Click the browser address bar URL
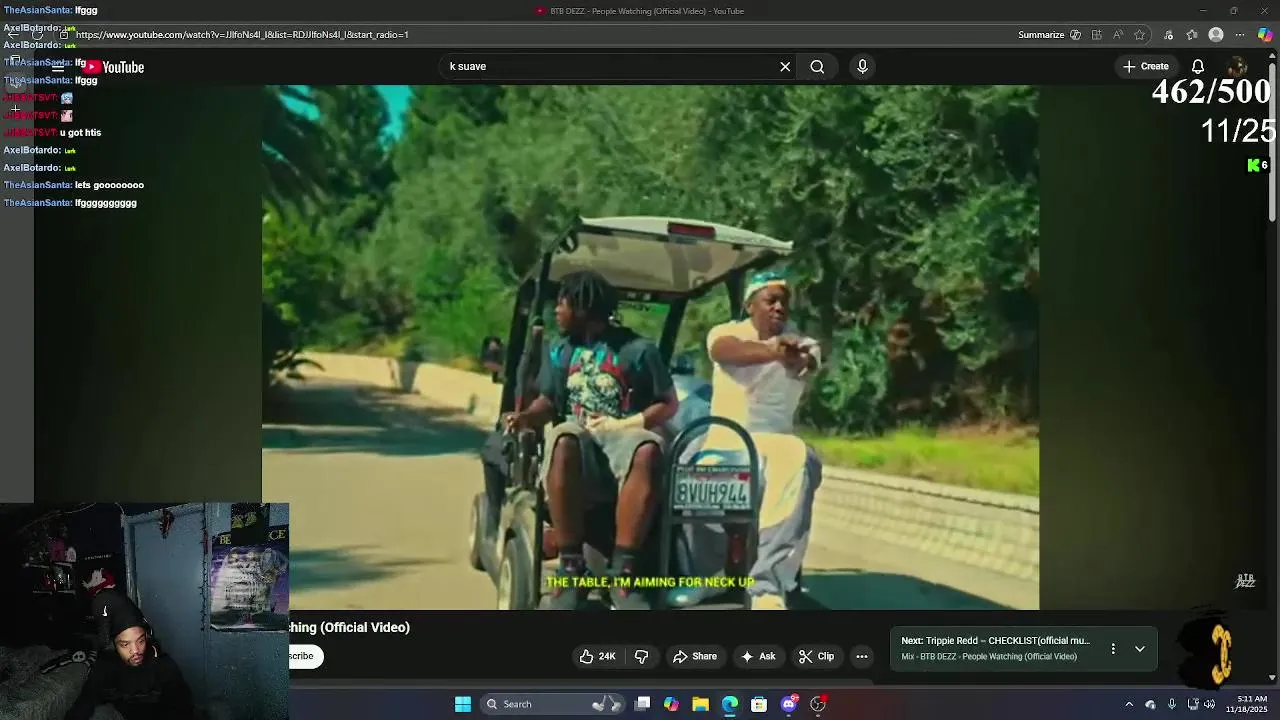The image size is (1280, 720). (x=242, y=35)
